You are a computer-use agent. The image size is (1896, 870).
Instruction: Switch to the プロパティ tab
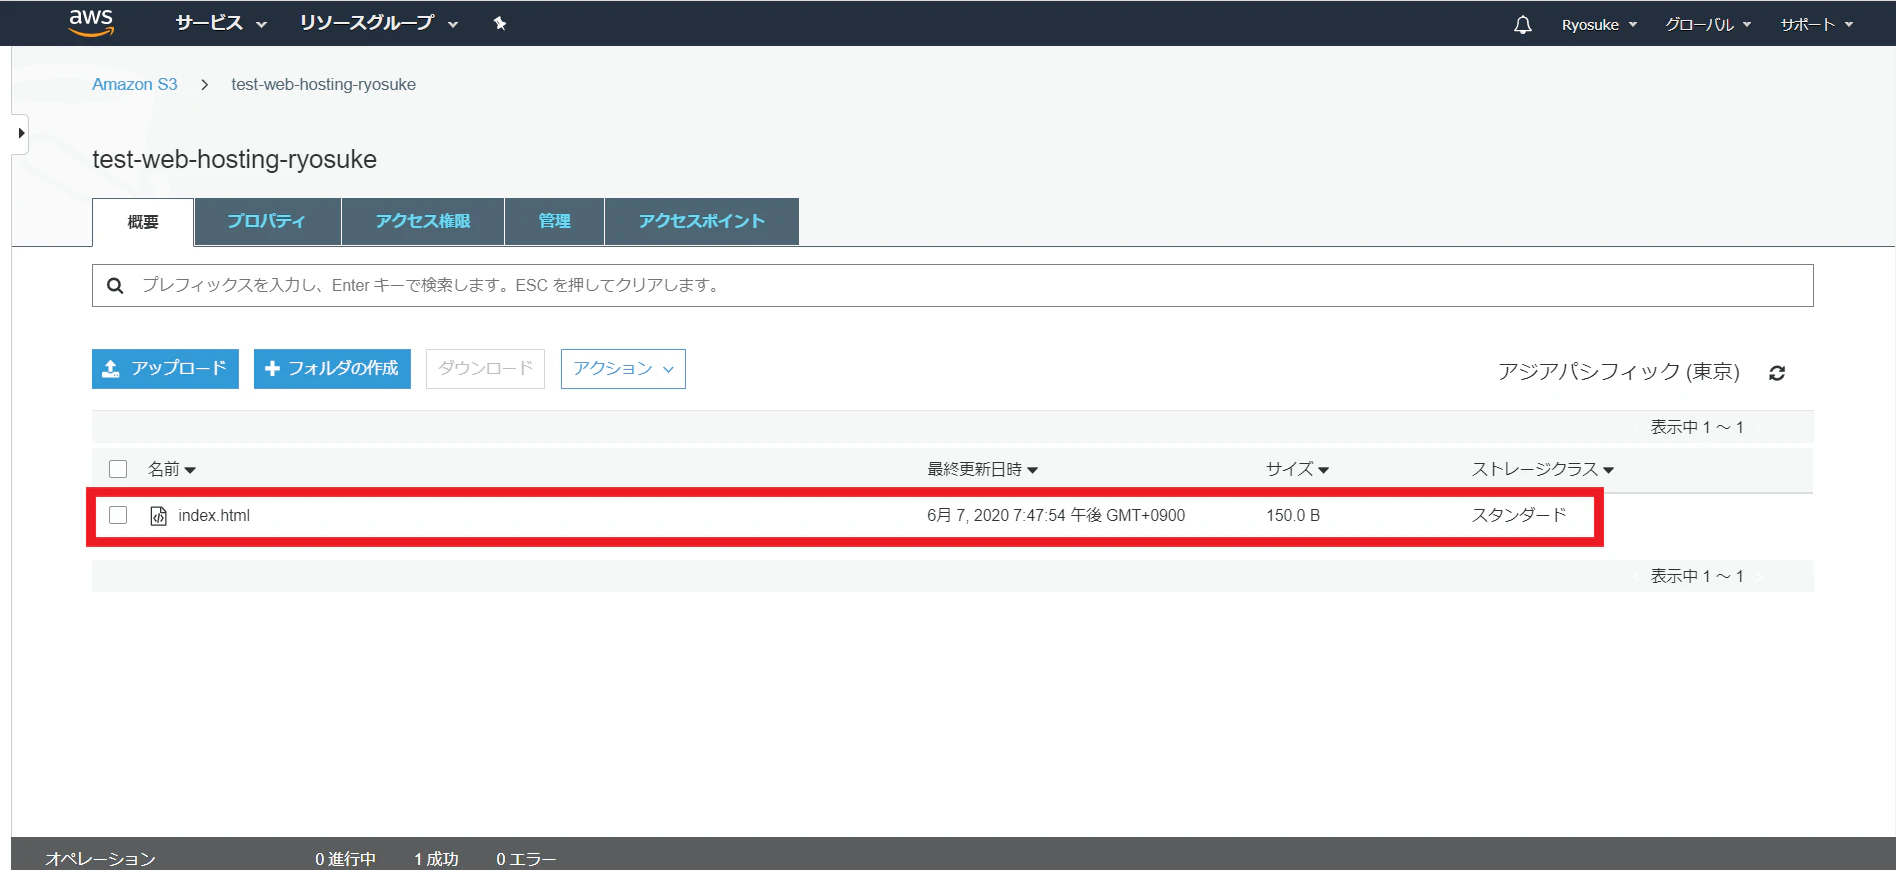coord(267,221)
